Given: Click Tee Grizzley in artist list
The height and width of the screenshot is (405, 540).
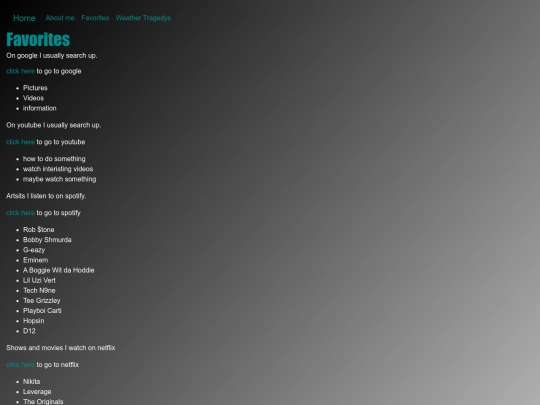Looking at the screenshot, I should [x=42, y=301].
